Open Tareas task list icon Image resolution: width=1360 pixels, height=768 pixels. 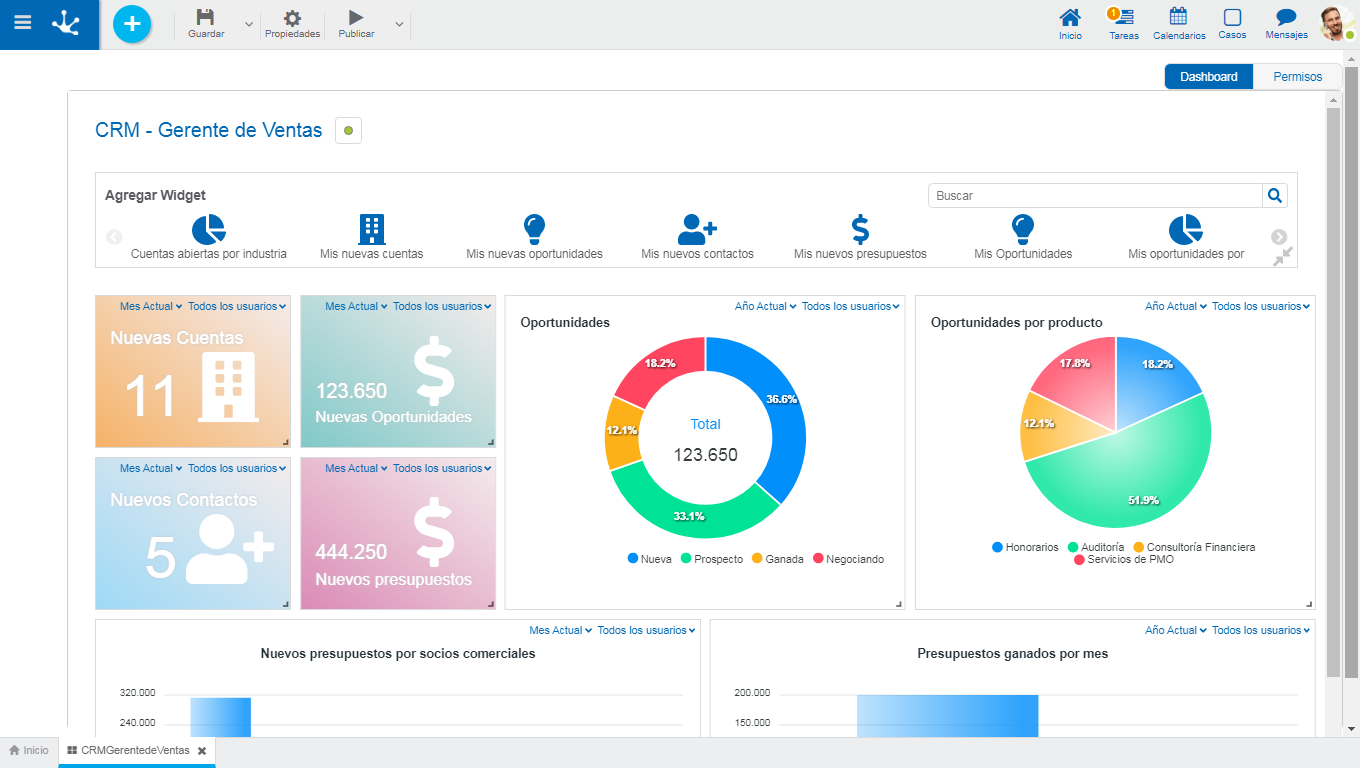tap(1124, 17)
